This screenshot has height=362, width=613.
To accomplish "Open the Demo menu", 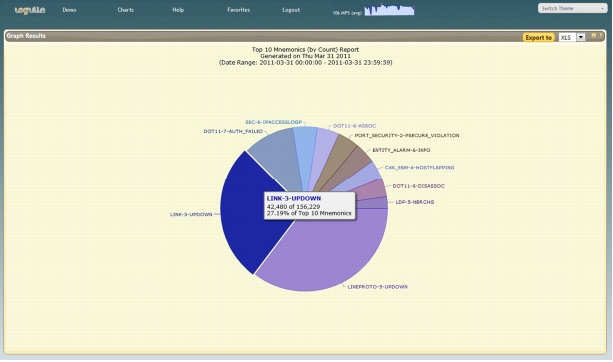I will coord(69,10).
